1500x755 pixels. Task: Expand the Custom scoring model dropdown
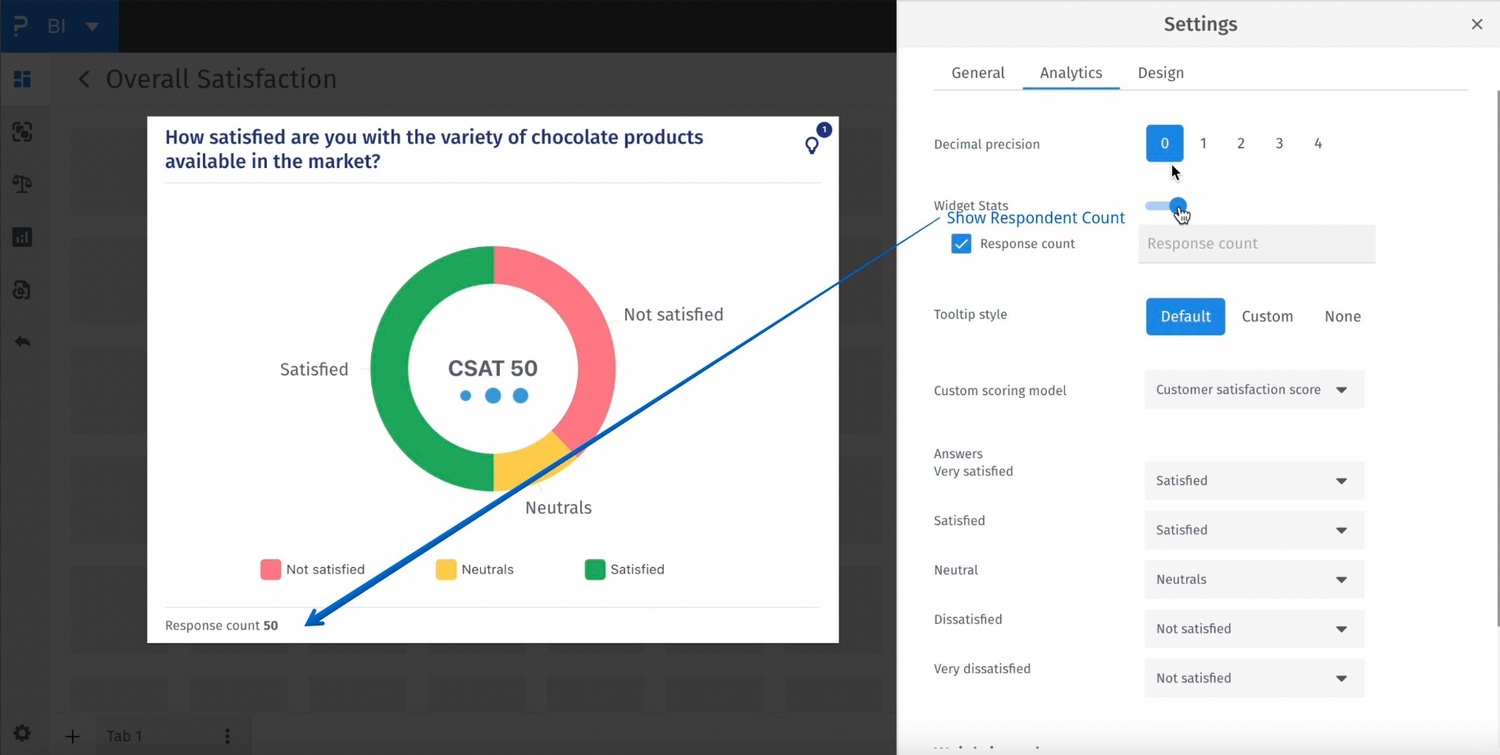click(1254, 390)
